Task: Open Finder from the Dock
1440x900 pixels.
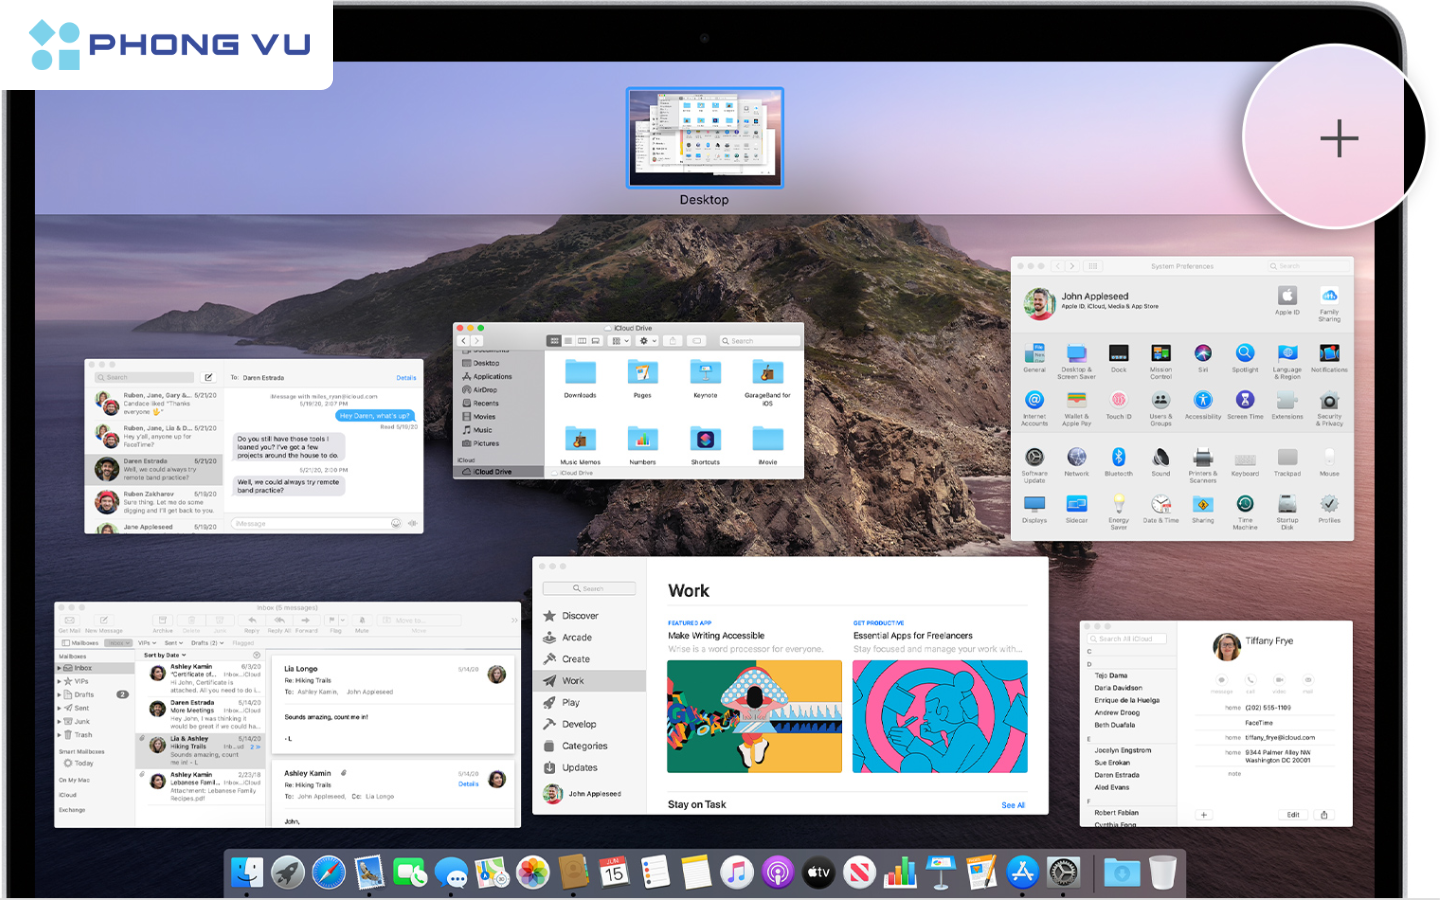Action: tap(247, 872)
